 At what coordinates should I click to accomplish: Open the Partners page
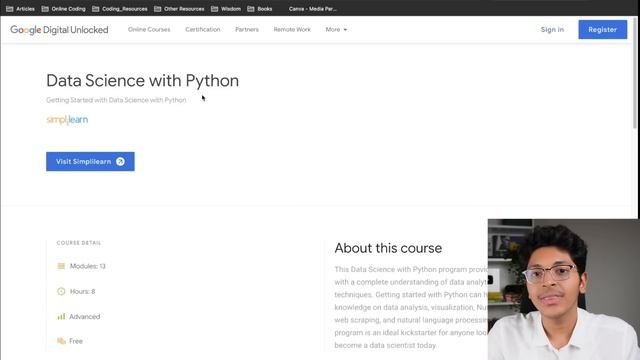pos(247,29)
